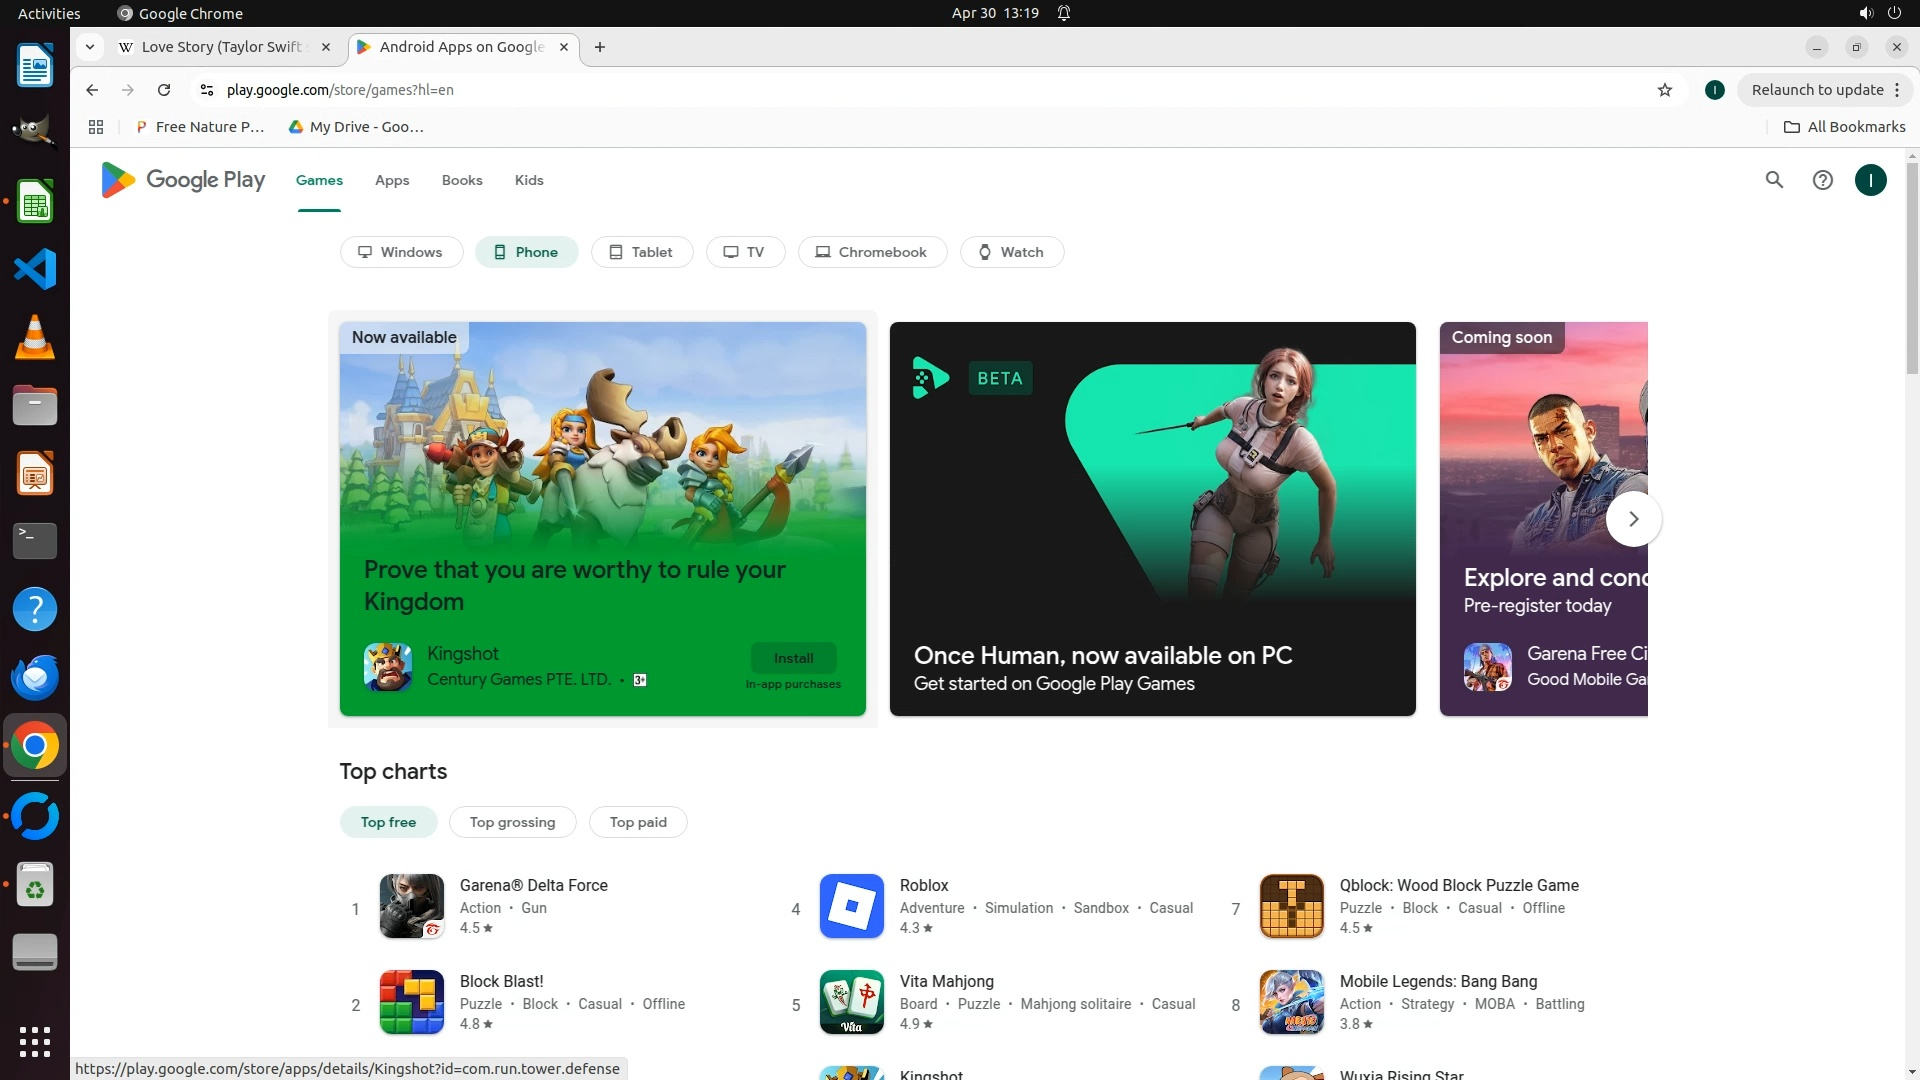The height and width of the screenshot is (1080, 1920).
Task: Click the Google Play search magnifier icon
Action: tap(1774, 180)
